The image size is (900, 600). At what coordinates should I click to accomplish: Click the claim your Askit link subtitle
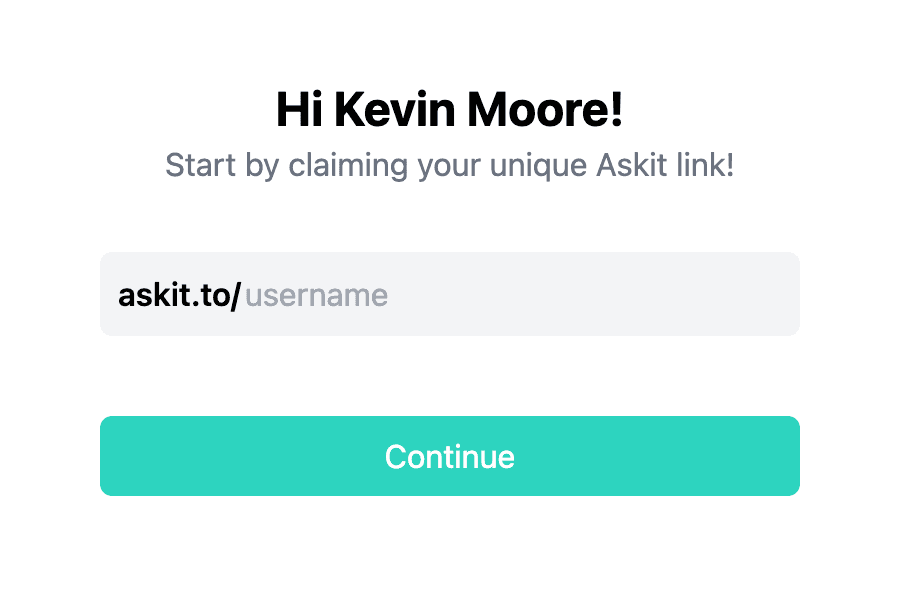click(450, 165)
